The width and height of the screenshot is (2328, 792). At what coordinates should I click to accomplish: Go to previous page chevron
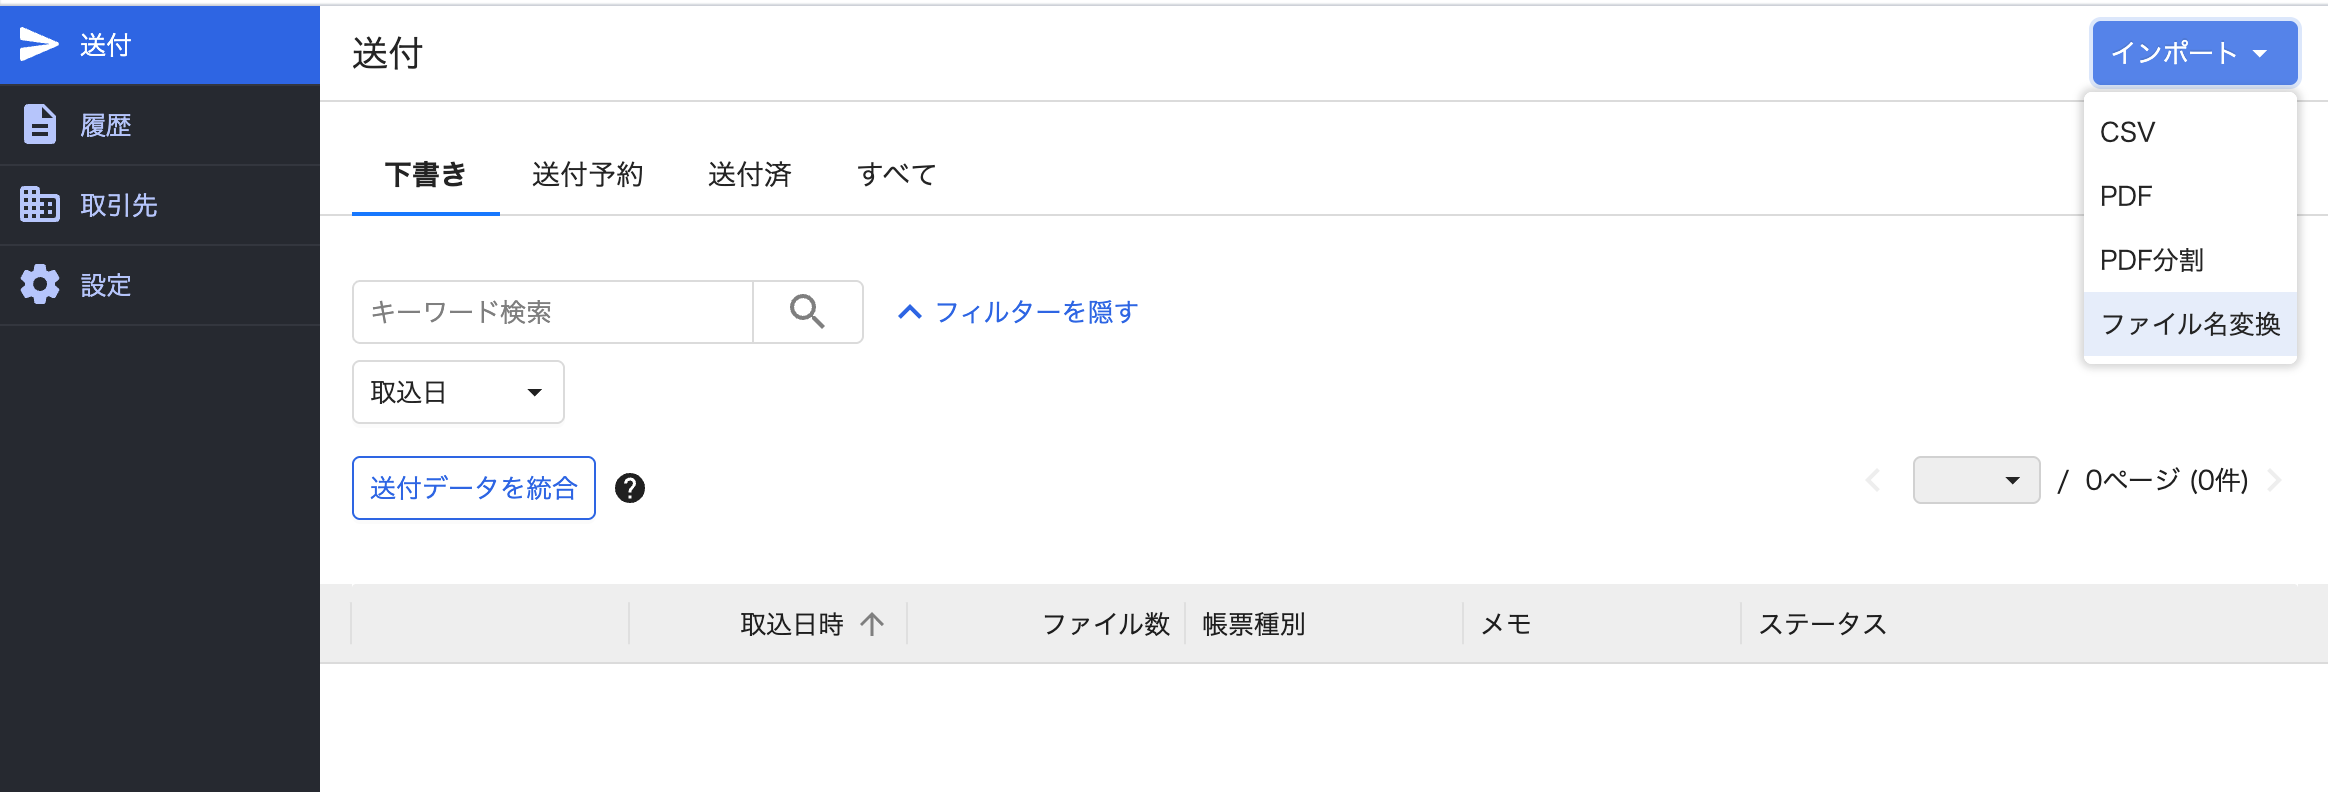[1873, 480]
